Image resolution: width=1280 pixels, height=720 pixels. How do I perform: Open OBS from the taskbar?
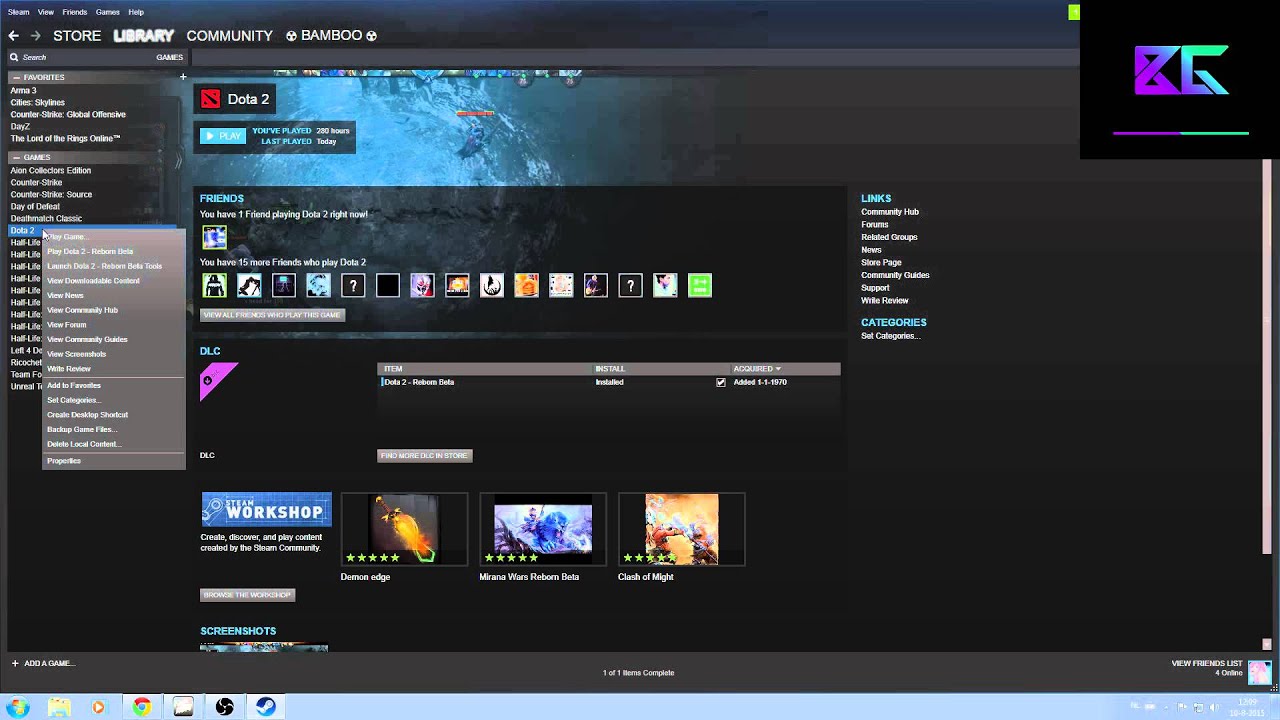pyautogui.click(x=224, y=707)
